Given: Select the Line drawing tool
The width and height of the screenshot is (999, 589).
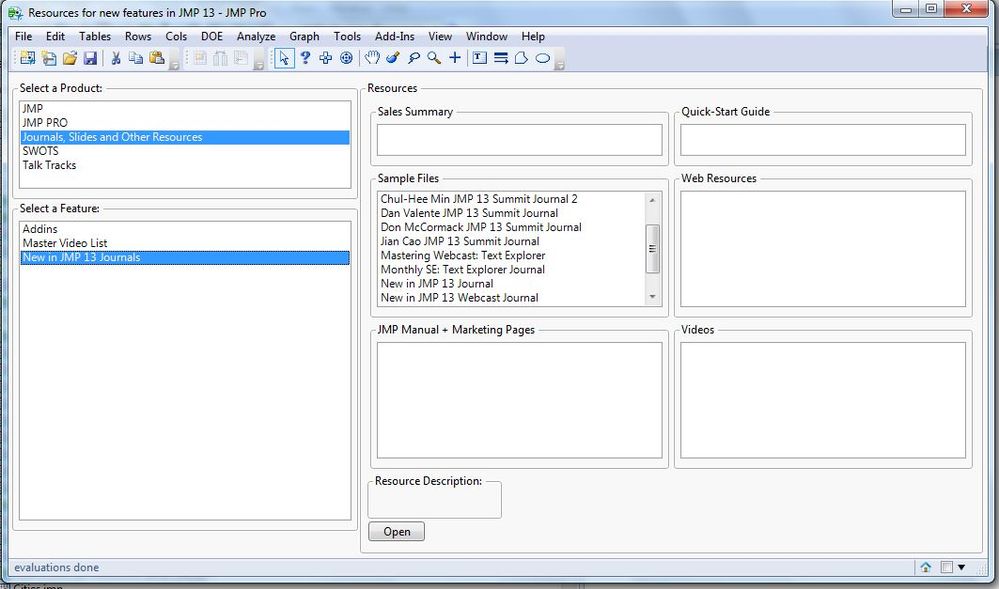Looking at the screenshot, I should pyautogui.click(x=501, y=58).
